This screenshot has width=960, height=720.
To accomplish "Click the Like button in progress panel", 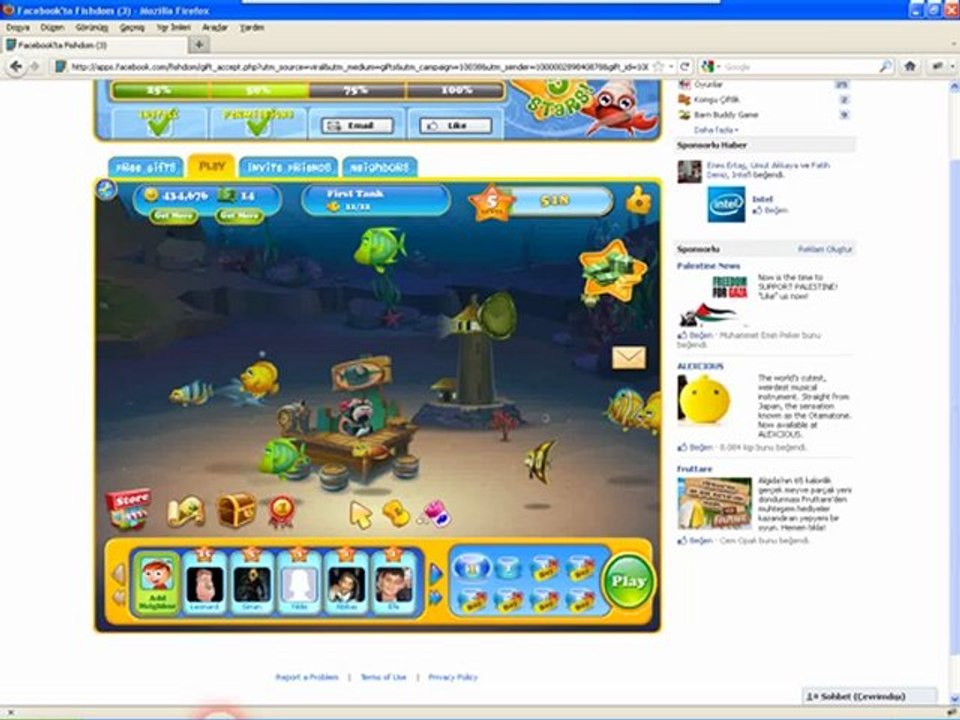I will pos(456,126).
